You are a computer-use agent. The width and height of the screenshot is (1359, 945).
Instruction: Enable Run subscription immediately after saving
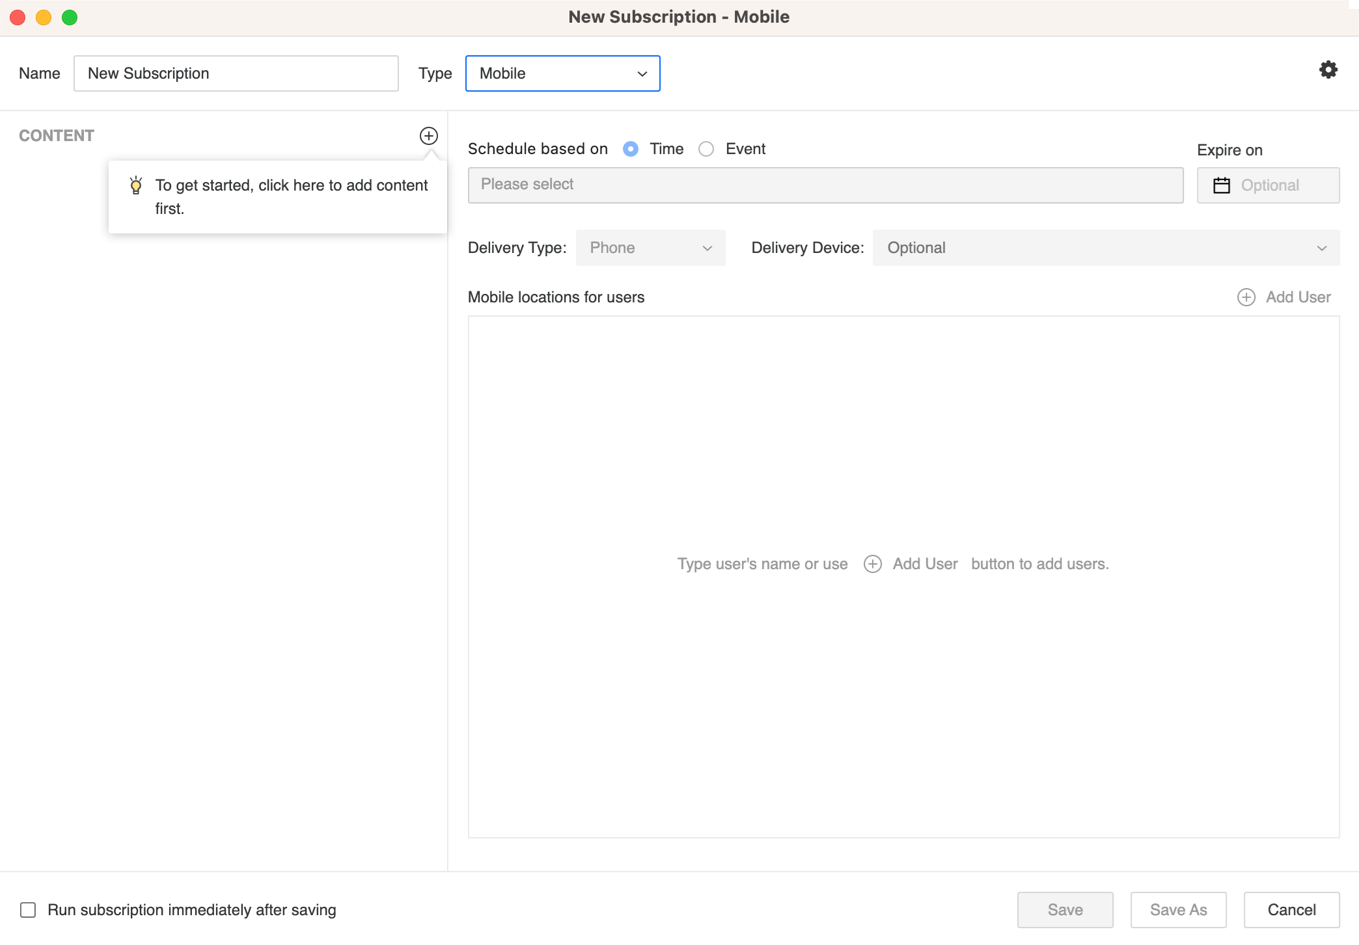(28, 910)
